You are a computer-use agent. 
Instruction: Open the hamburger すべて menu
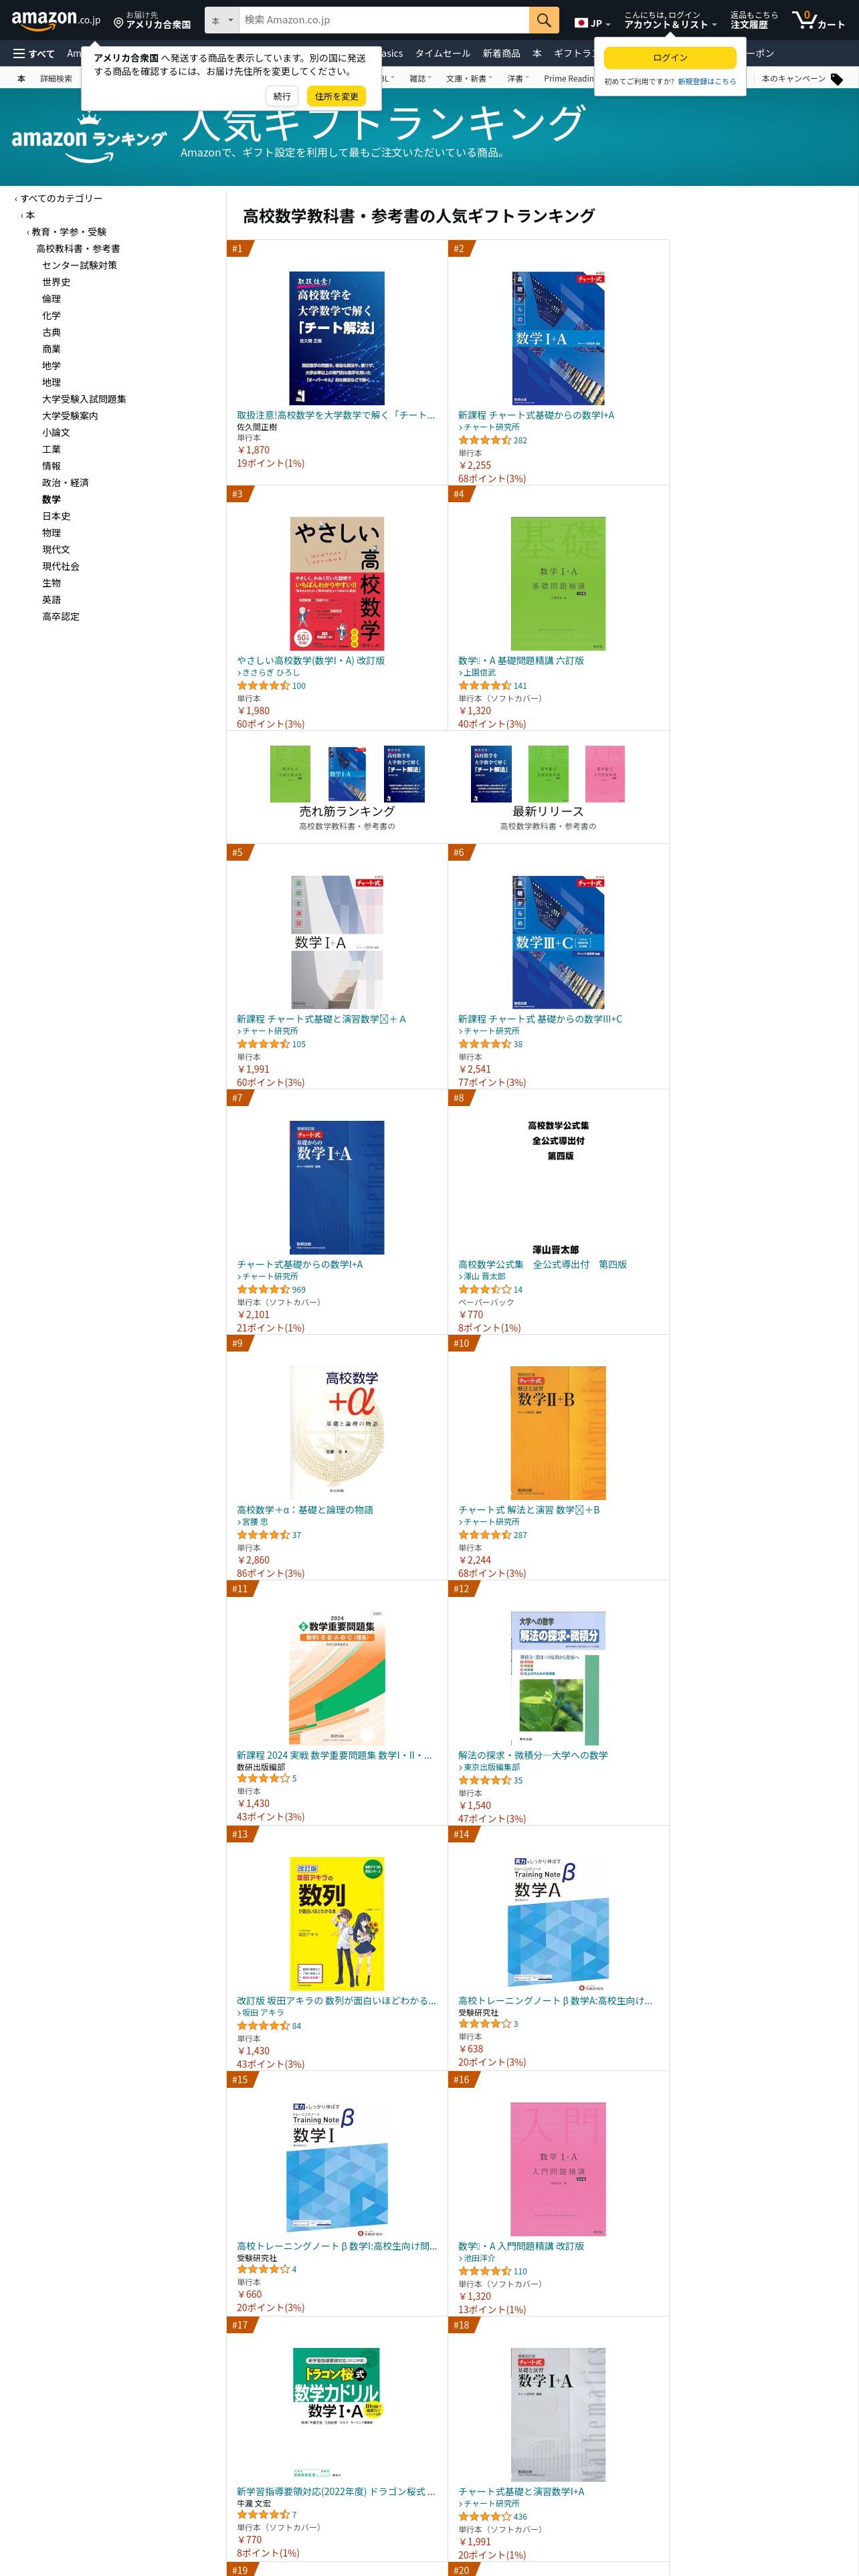34,54
